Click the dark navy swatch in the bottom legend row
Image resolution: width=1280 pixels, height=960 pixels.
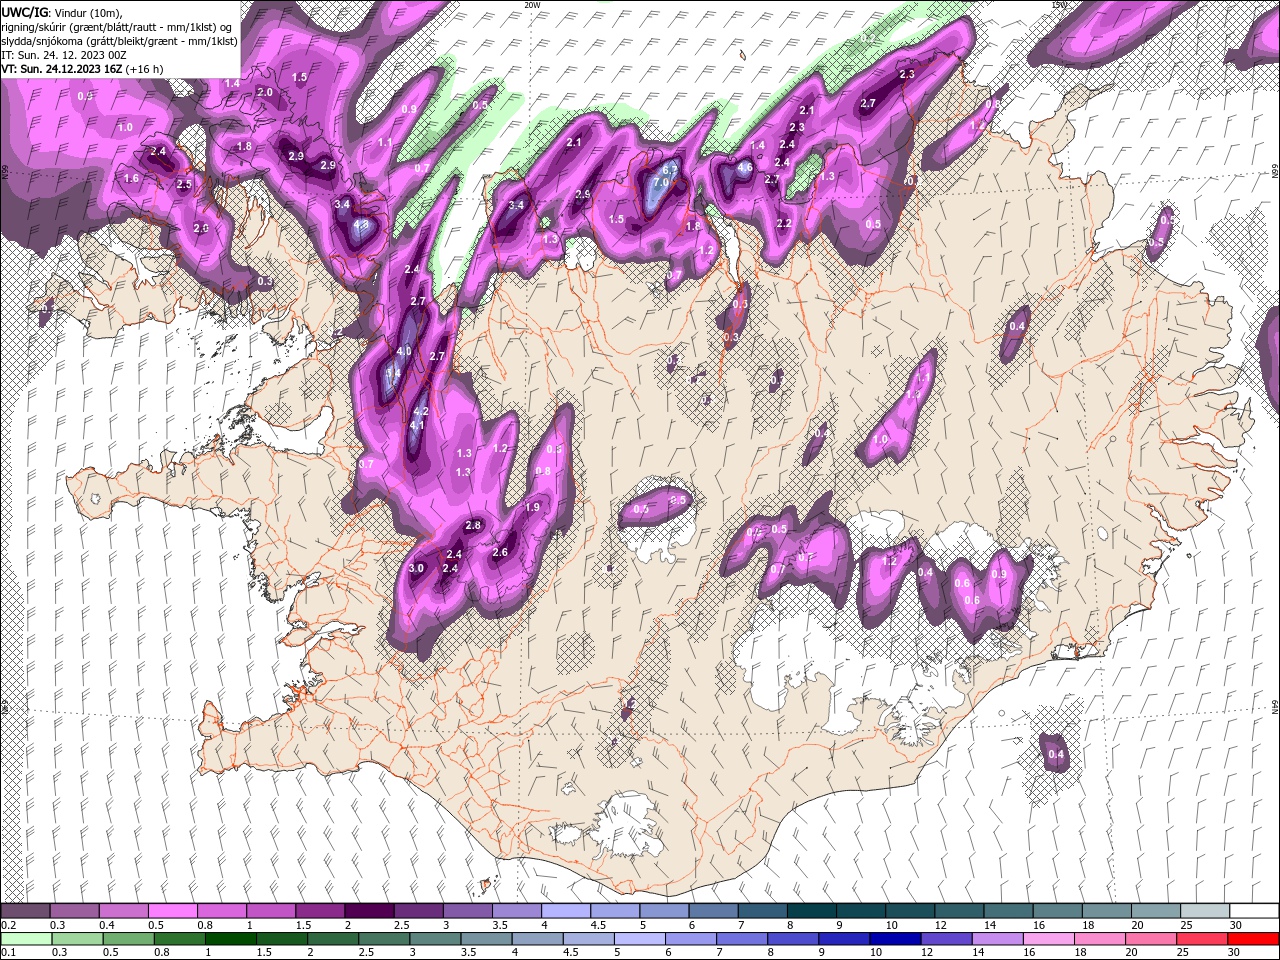pyautogui.click(x=894, y=938)
